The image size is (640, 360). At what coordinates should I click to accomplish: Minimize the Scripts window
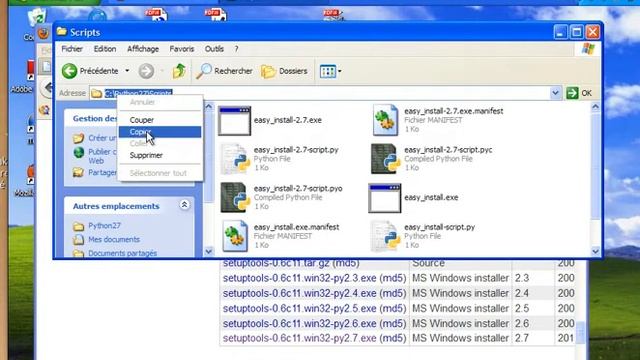pyautogui.click(x=561, y=32)
